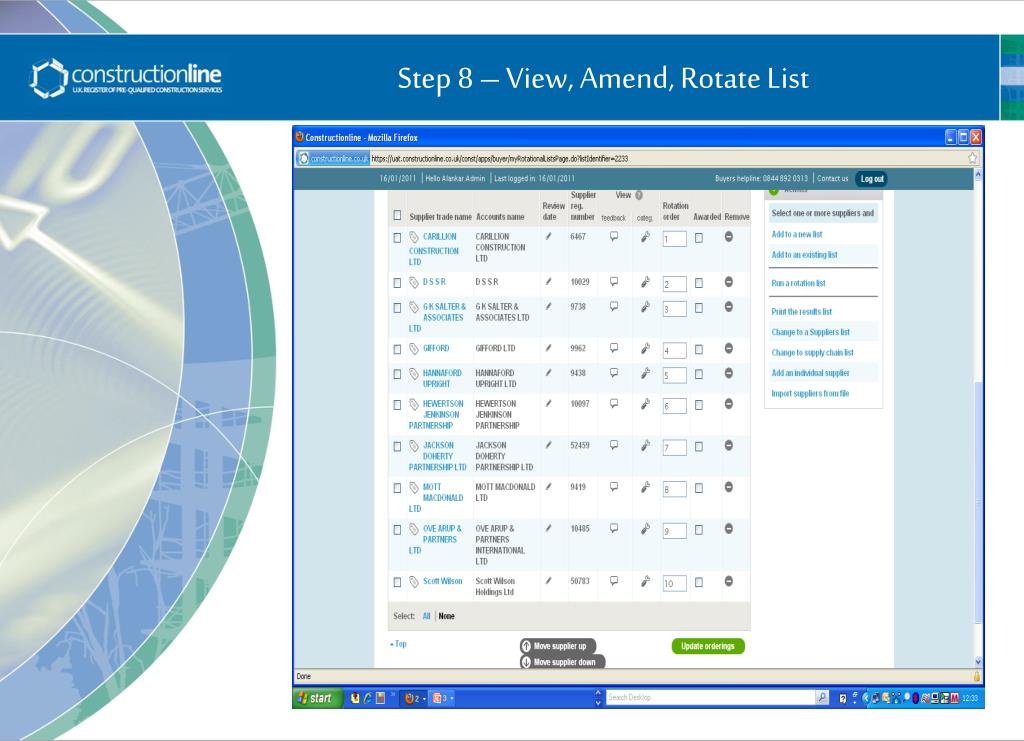Viewport: 1024px width, 741px height.
Task: Click the bookmark star in address bar
Action: [972, 158]
